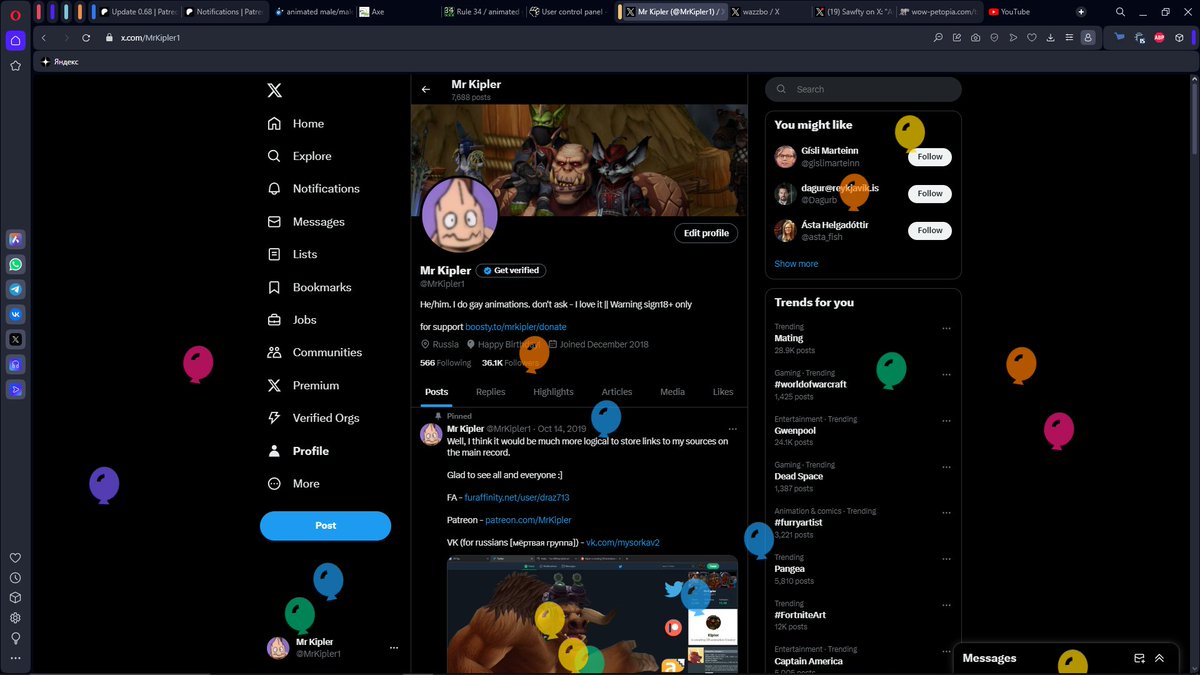
Task: Open account switcher dots next to Mr Kipler
Action: 393,648
